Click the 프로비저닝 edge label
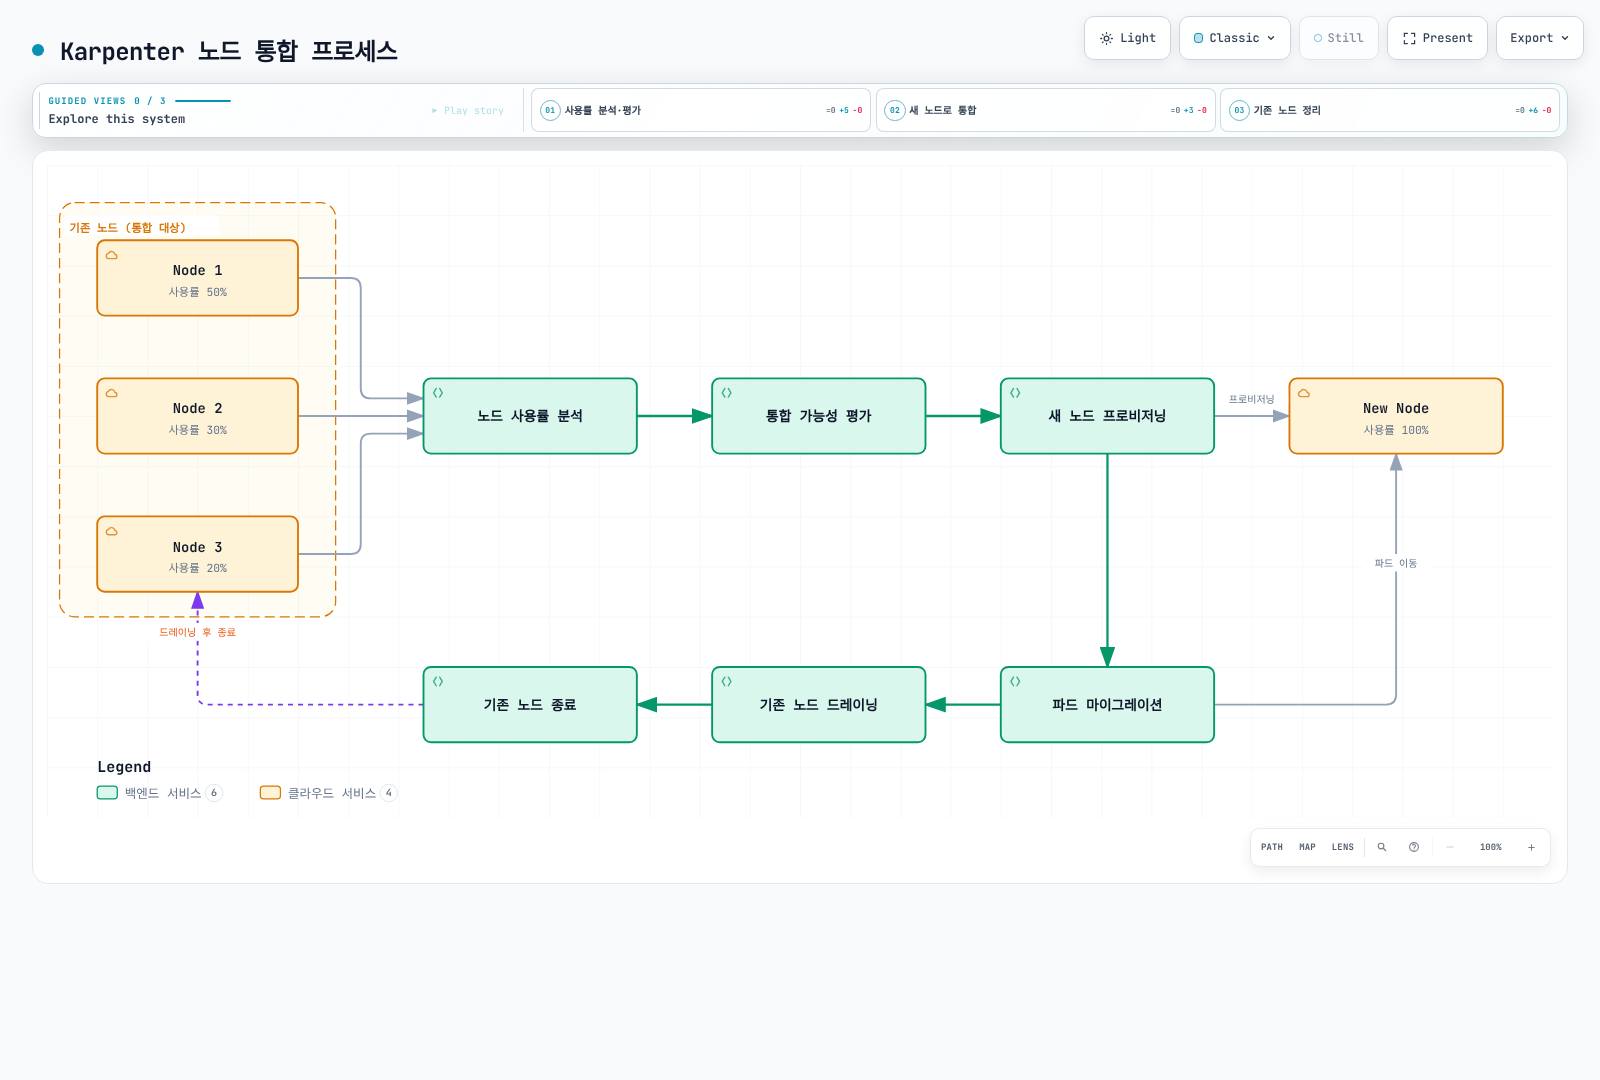Viewport: 1600px width, 1080px height. (1251, 399)
